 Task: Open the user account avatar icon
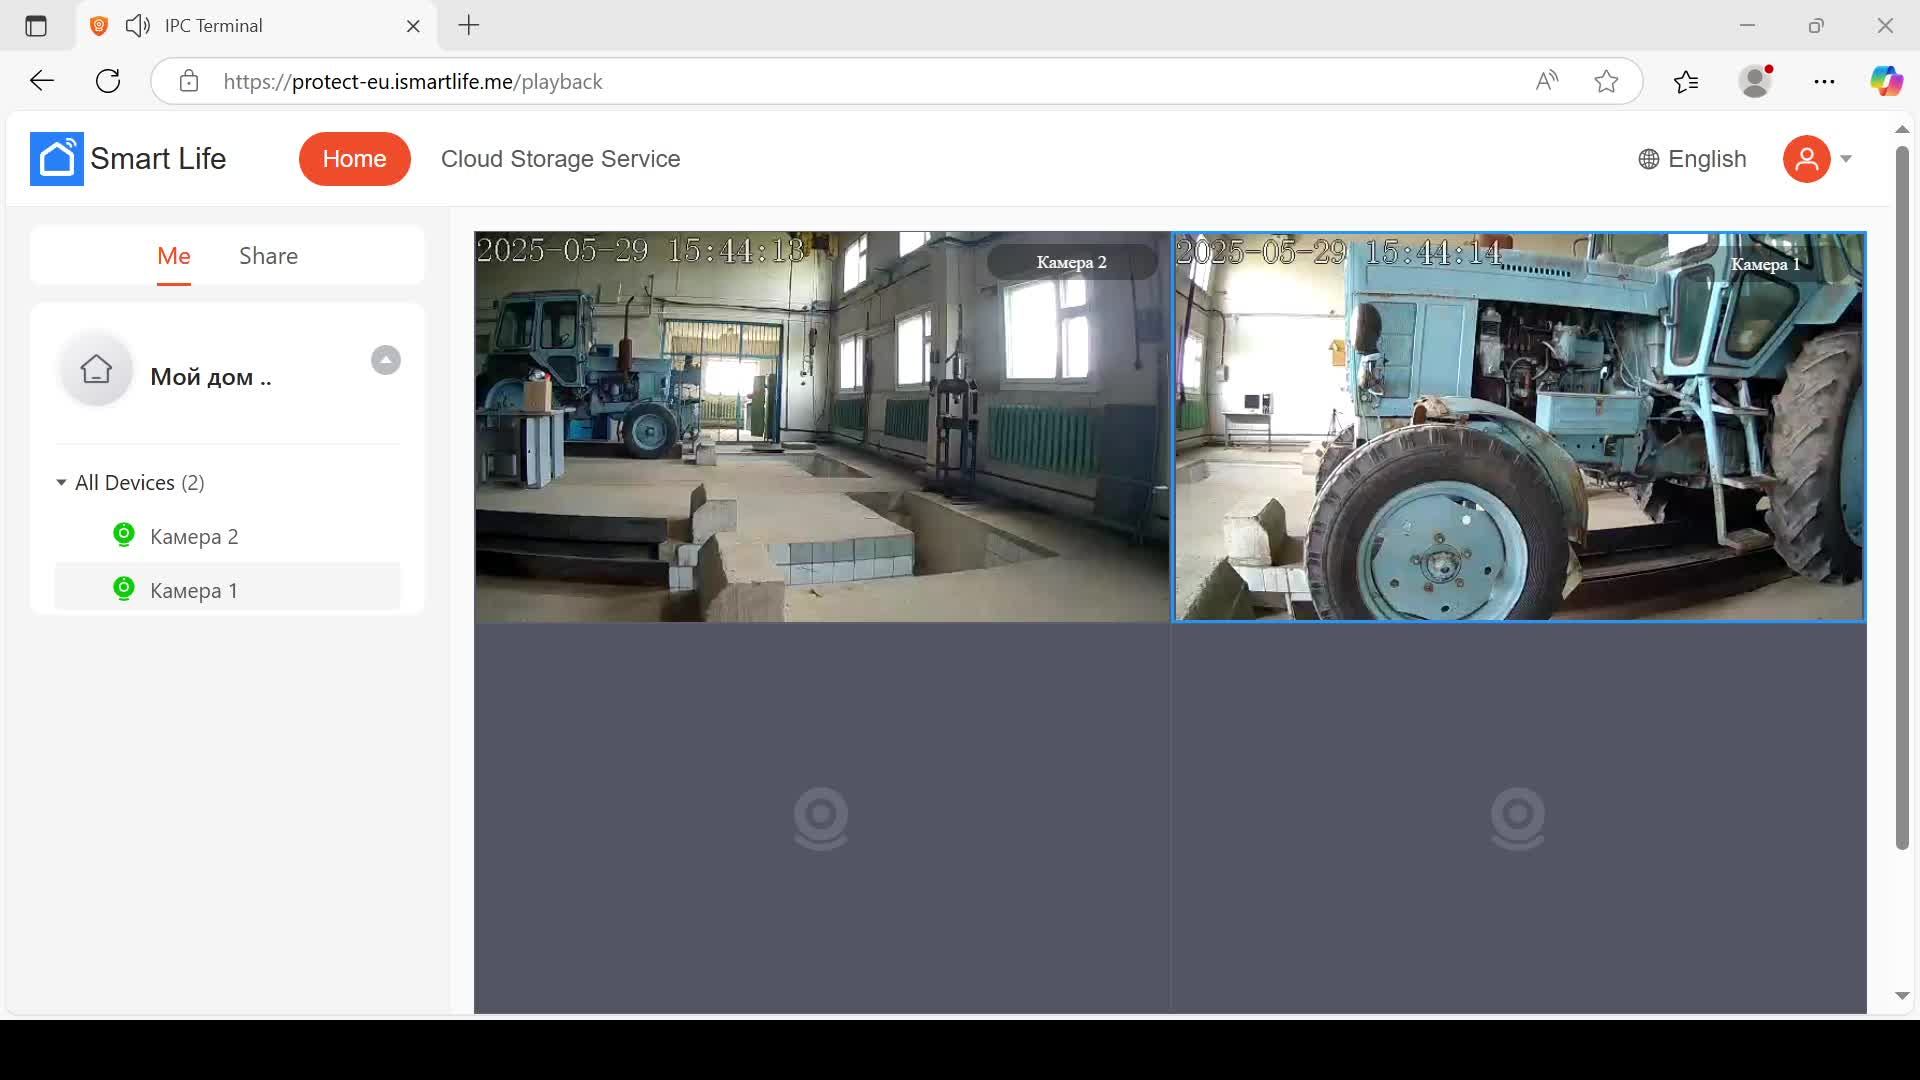1806,159
